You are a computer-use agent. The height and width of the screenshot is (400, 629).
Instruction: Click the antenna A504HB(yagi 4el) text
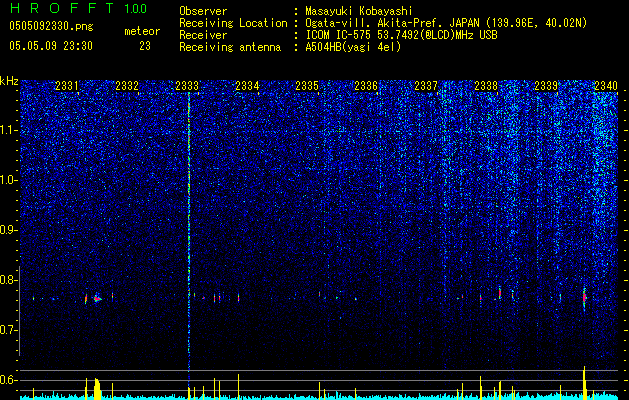point(353,47)
